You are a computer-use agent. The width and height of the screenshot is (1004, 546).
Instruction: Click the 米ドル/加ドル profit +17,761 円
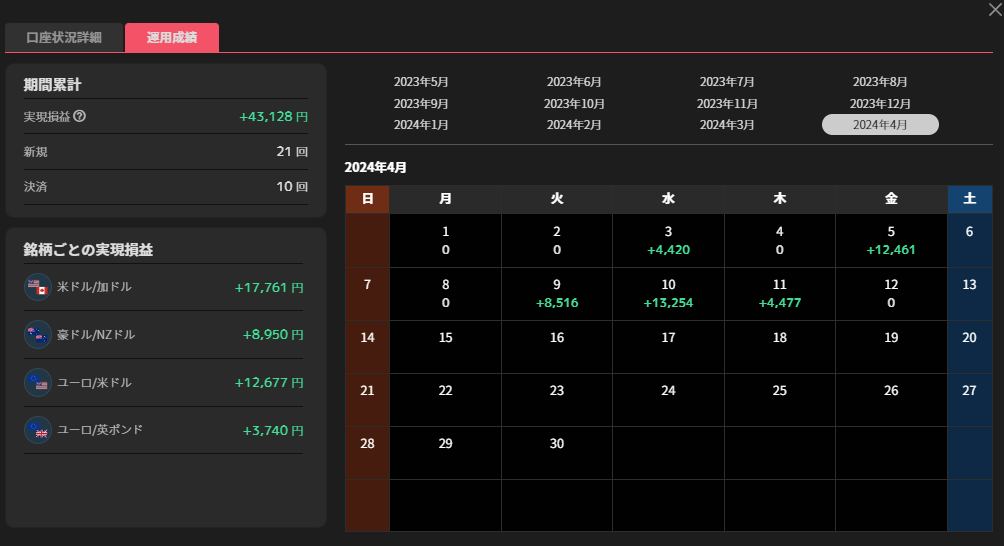269,287
